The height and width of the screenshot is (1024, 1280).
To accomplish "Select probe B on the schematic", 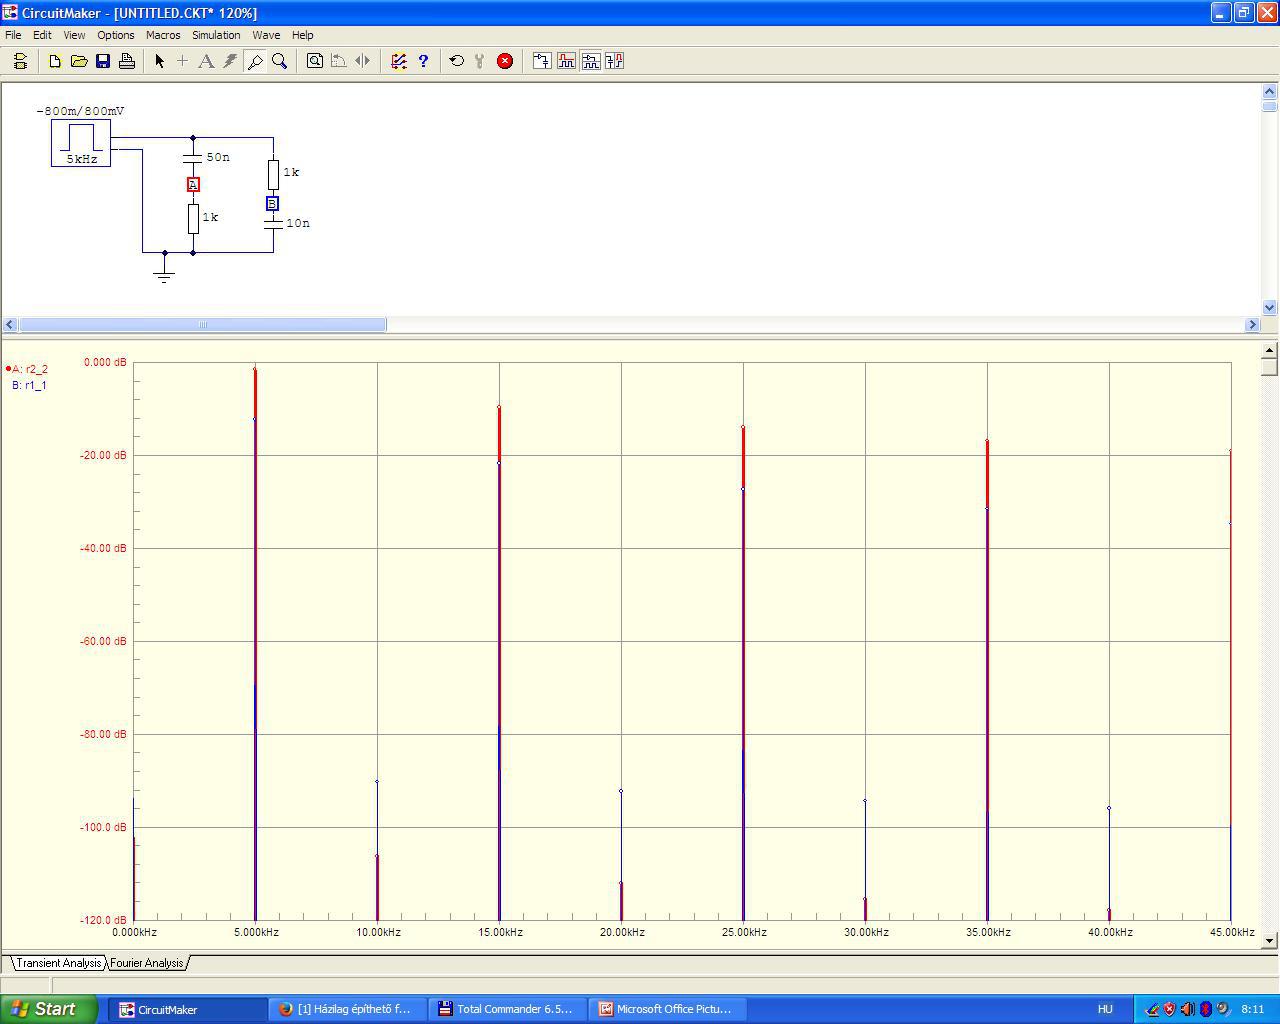I will (272, 203).
